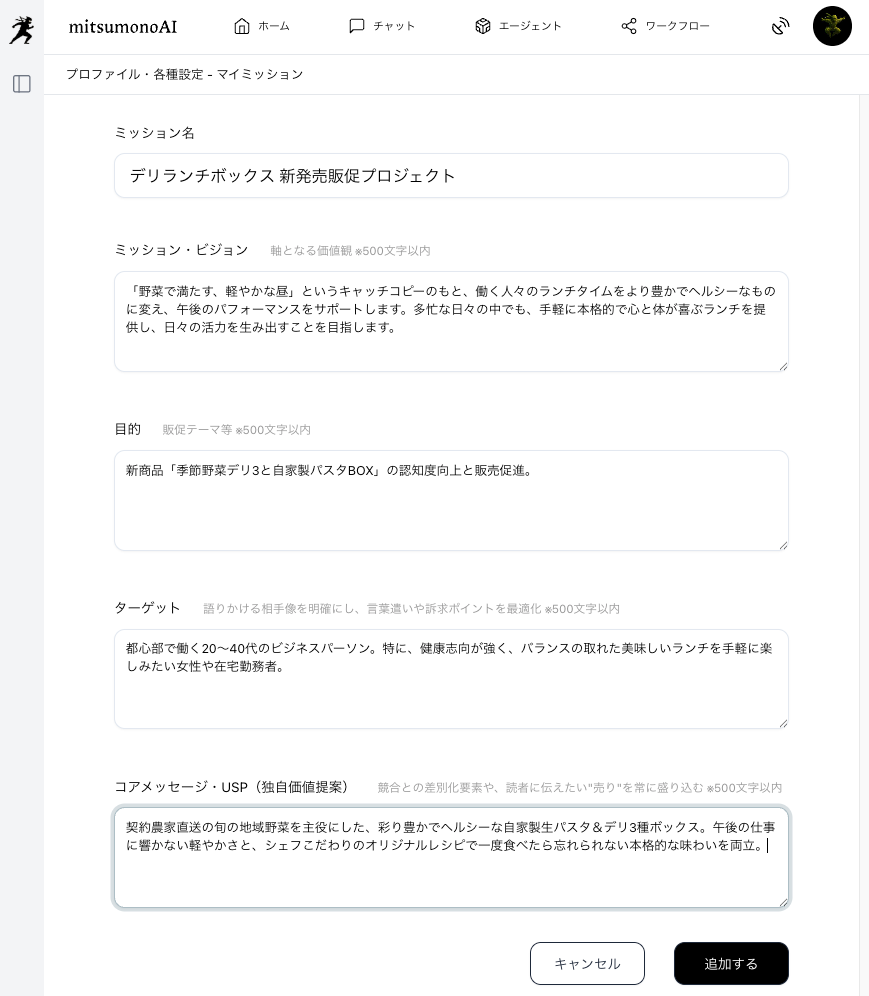This screenshot has height=996, width=869.
Task: Click the agent cube icon
Action: pos(483,26)
